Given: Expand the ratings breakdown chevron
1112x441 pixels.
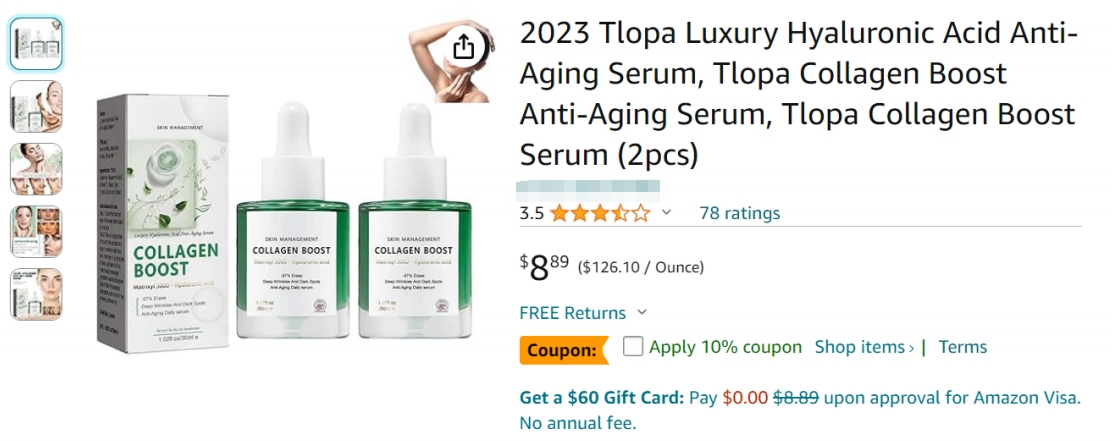Looking at the screenshot, I should [x=666, y=213].
